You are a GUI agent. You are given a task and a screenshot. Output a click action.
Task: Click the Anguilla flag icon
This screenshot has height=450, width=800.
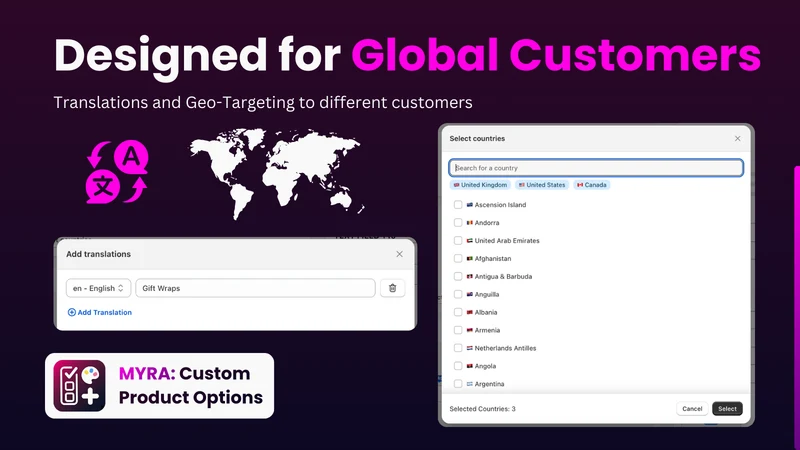(469, 294)
